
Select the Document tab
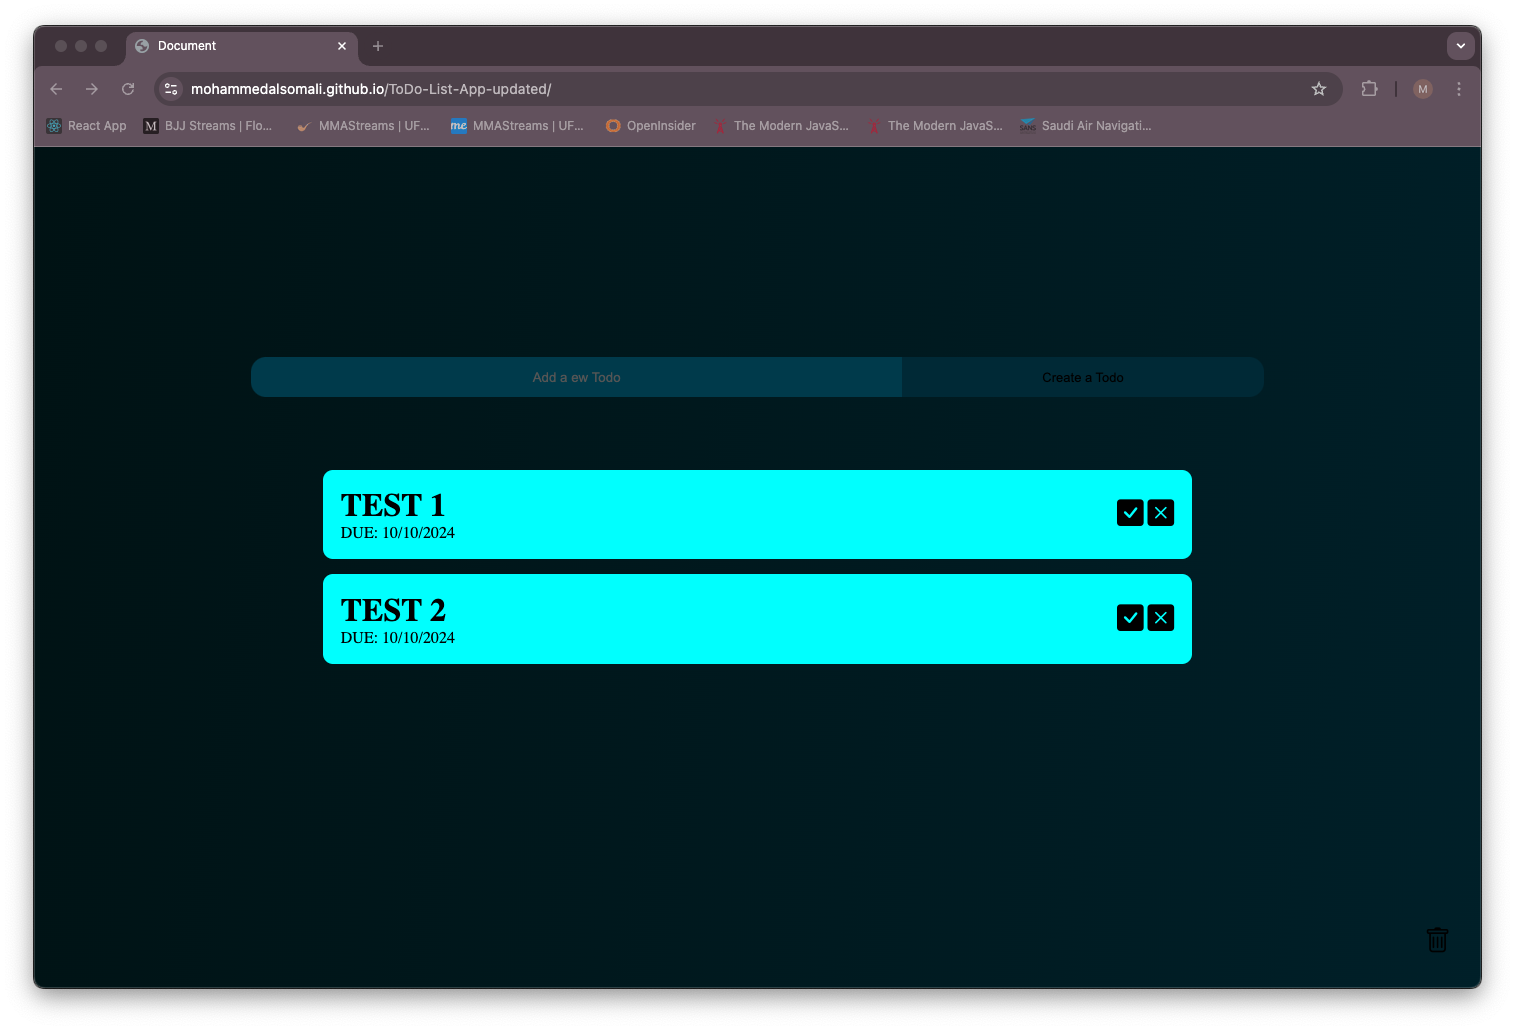(230, 46)
